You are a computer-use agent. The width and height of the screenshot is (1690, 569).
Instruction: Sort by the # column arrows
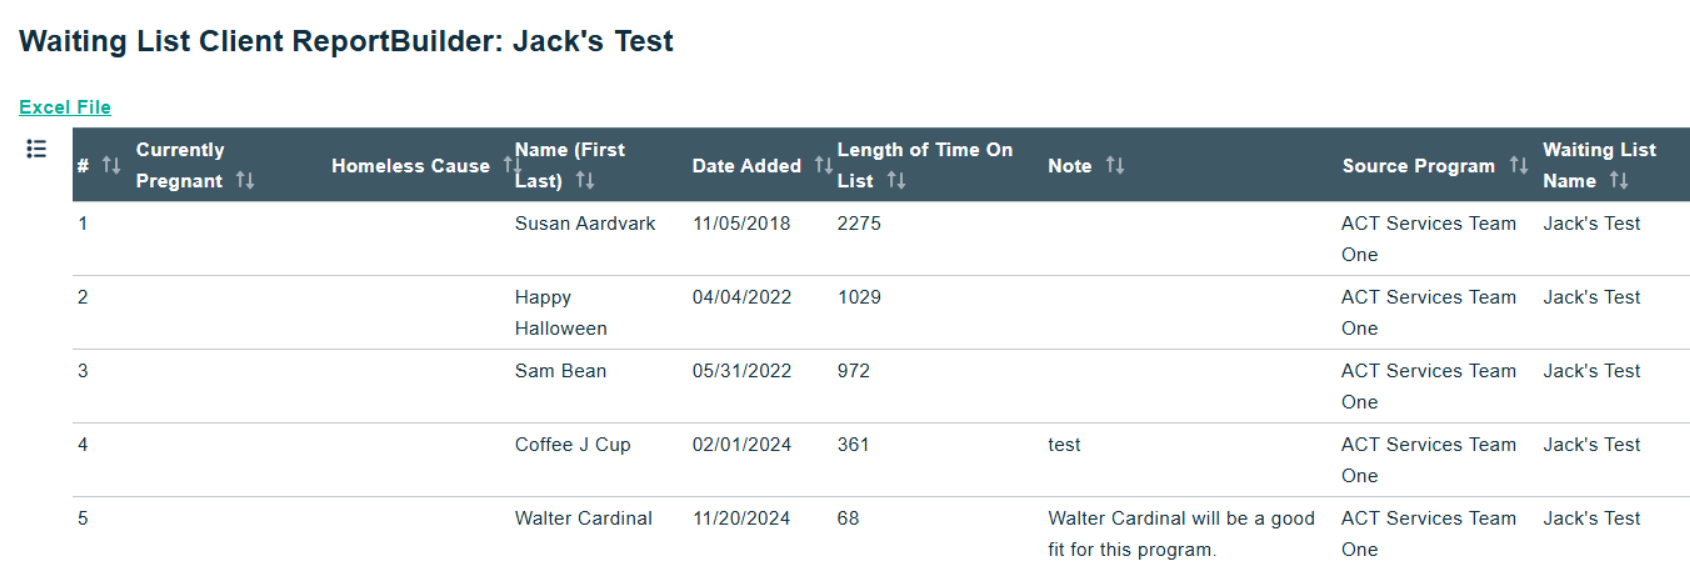(111, 165)
